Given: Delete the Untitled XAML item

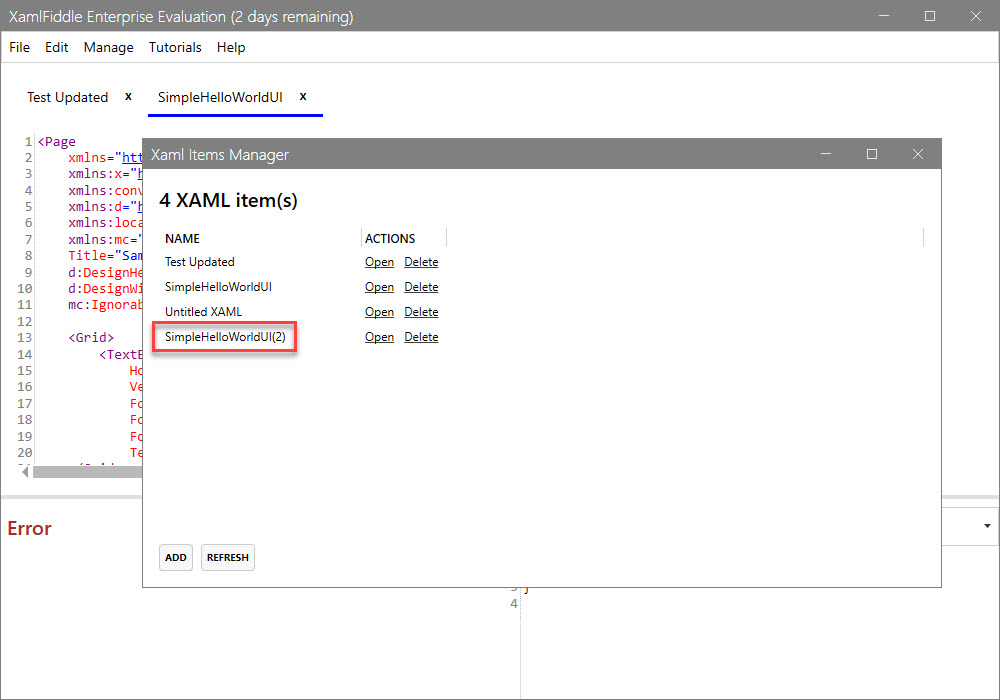Looking at the screenshot, I should (x=421, y=312).
